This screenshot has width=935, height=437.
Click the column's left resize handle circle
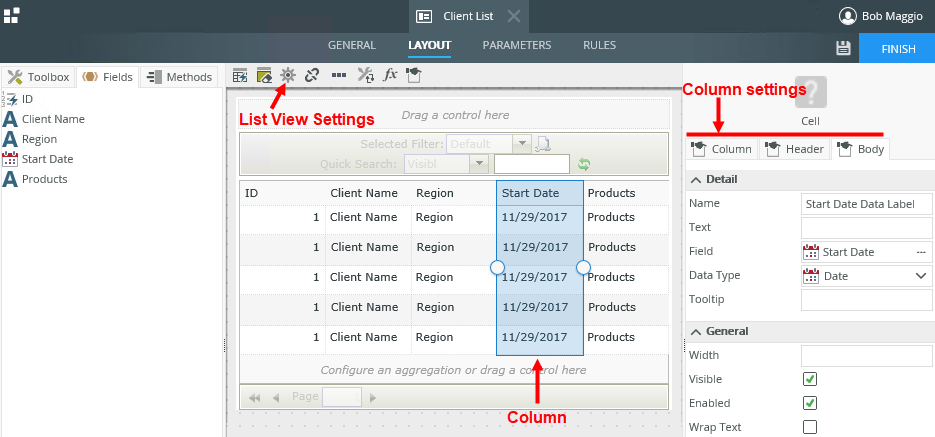click(x=497, y=267)
